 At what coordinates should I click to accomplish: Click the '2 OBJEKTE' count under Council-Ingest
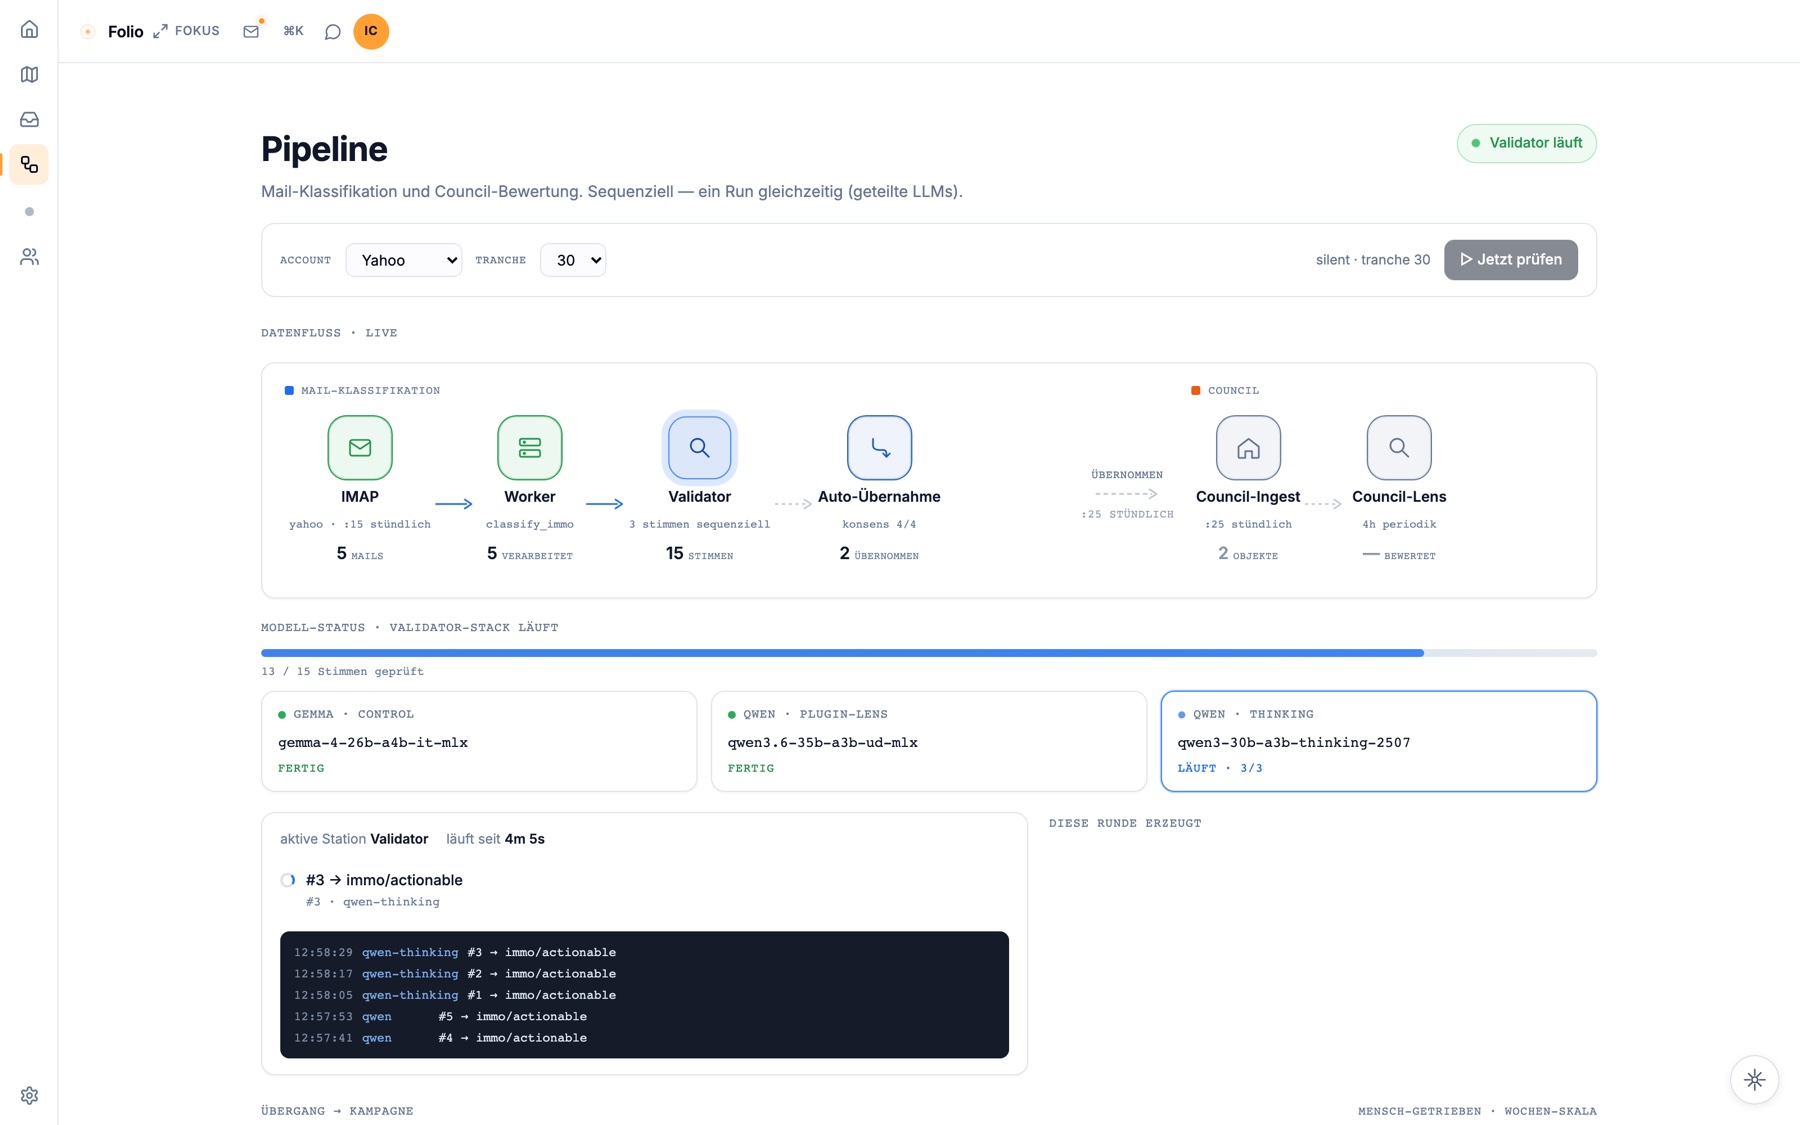coord(1248,554)
